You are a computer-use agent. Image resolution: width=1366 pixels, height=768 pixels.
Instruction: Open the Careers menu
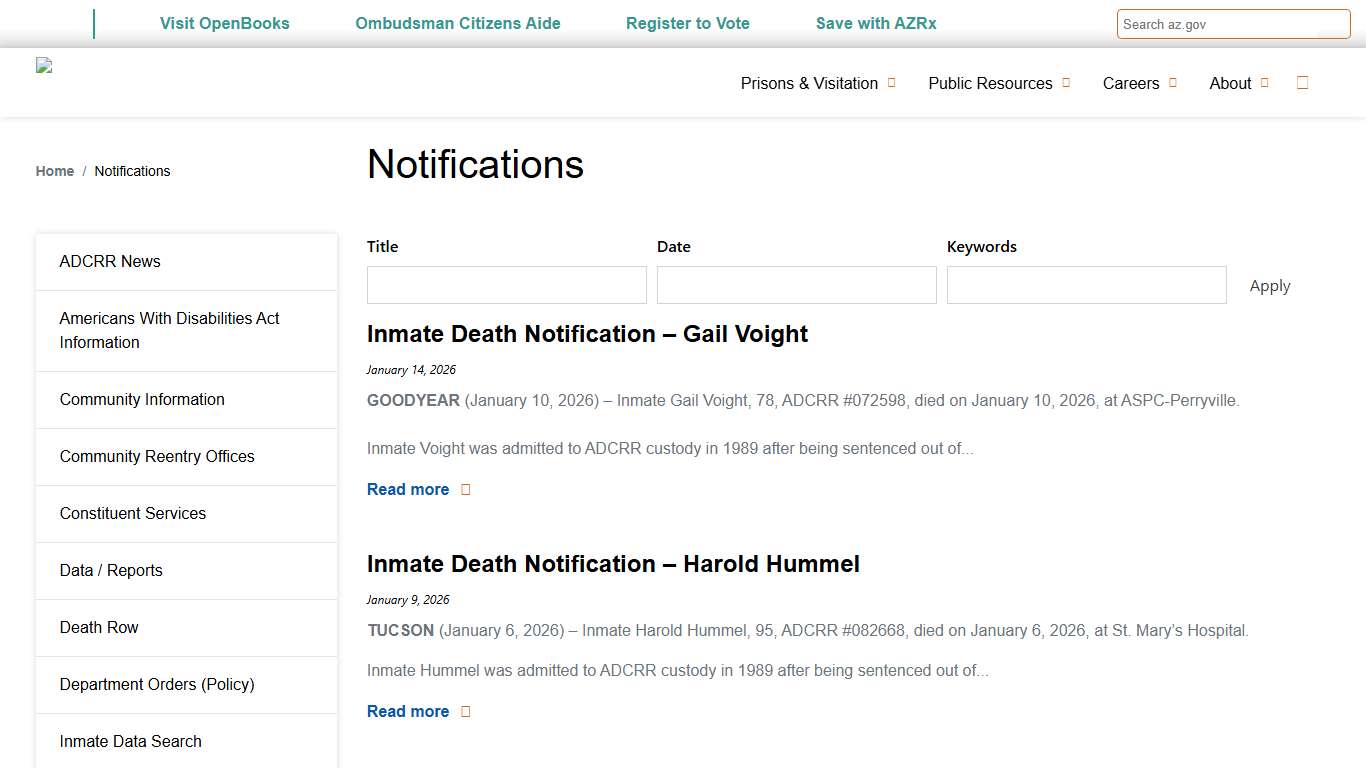click(x=1131, y=83)
